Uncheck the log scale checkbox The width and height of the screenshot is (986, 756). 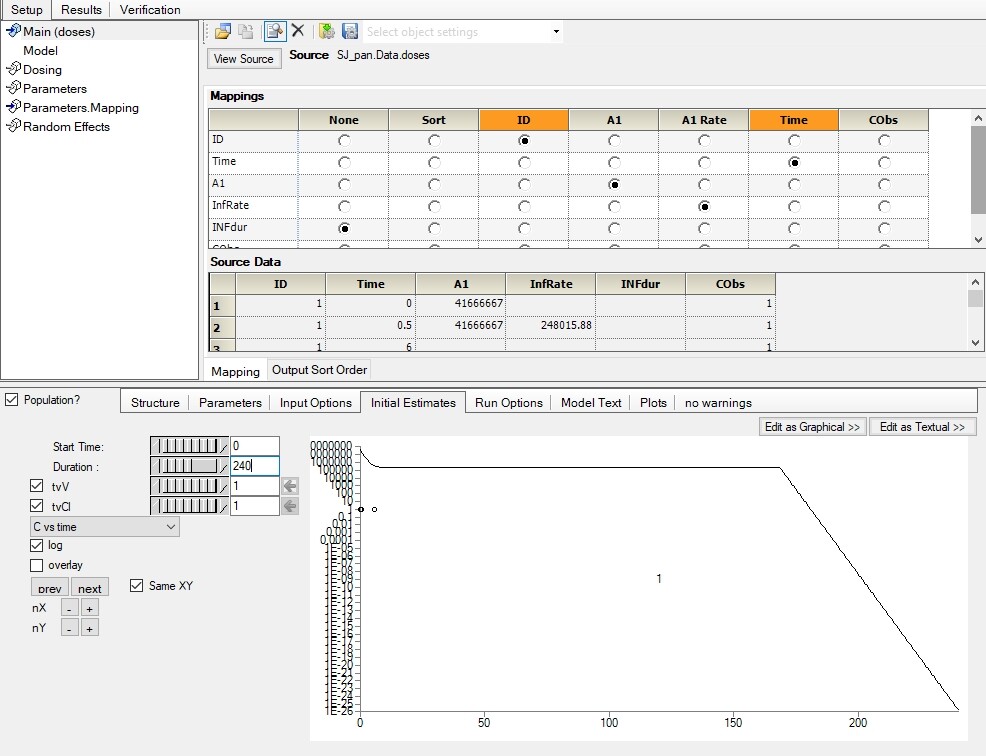click(x=36, y=545)
